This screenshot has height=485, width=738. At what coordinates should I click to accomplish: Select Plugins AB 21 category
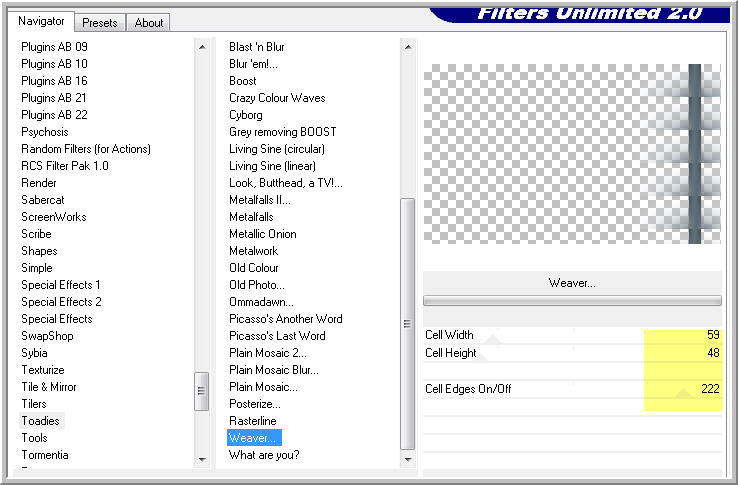(55, 98)
